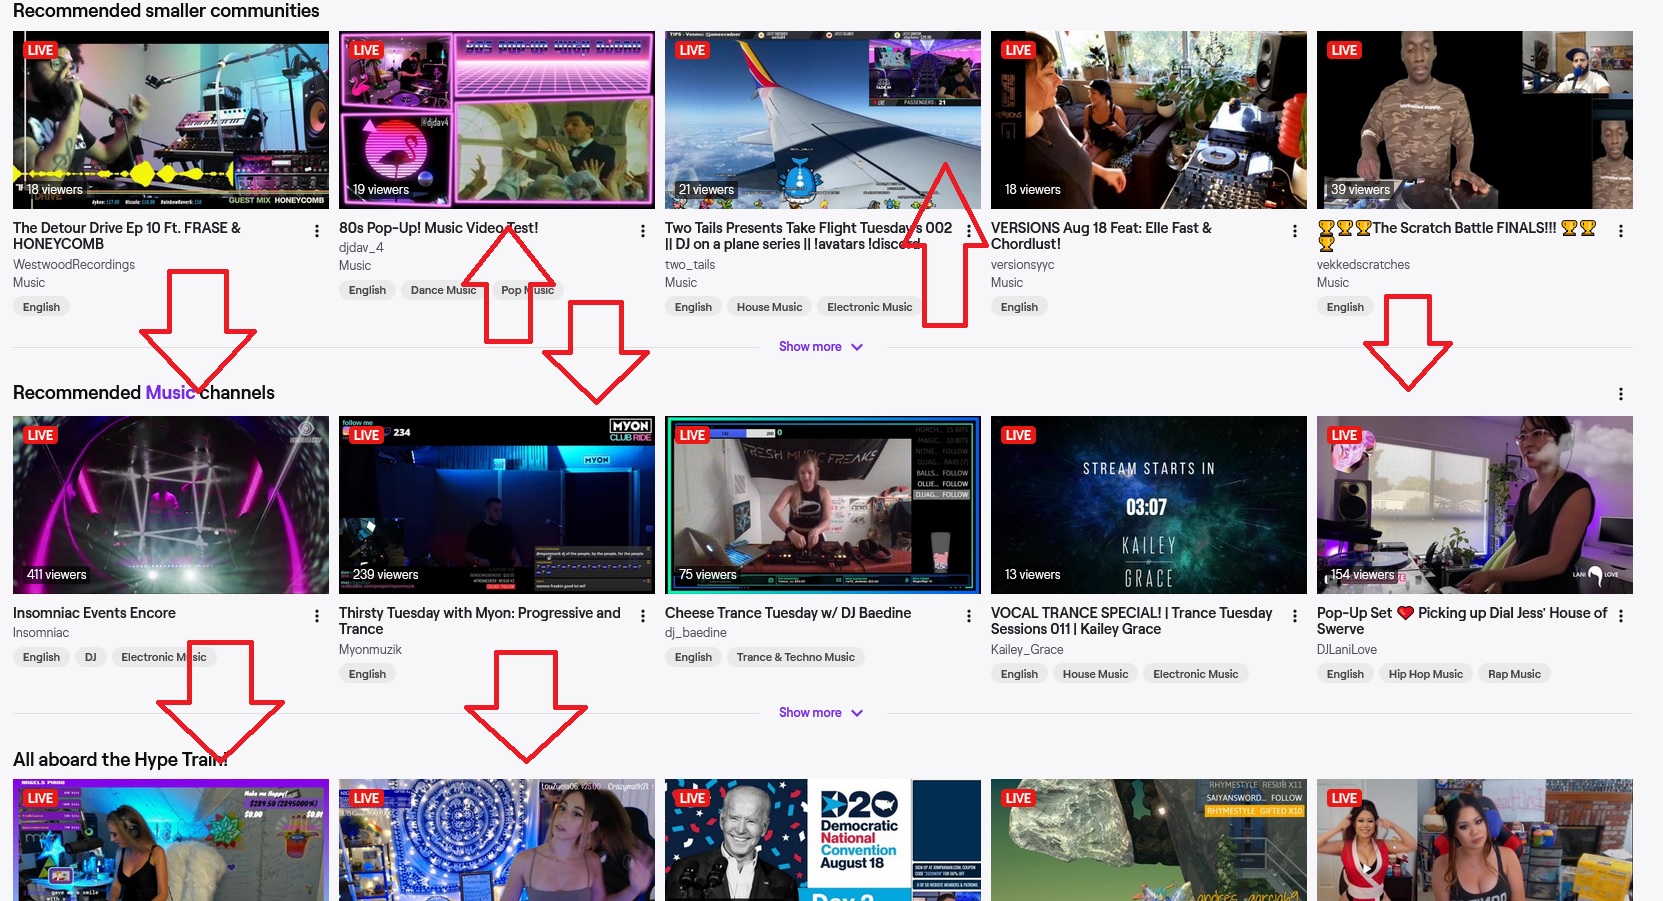Click Hip Hop Music tag under DJLaniLove
This screenshot has height=901, width=1663.
click(x=1425, y=674)
